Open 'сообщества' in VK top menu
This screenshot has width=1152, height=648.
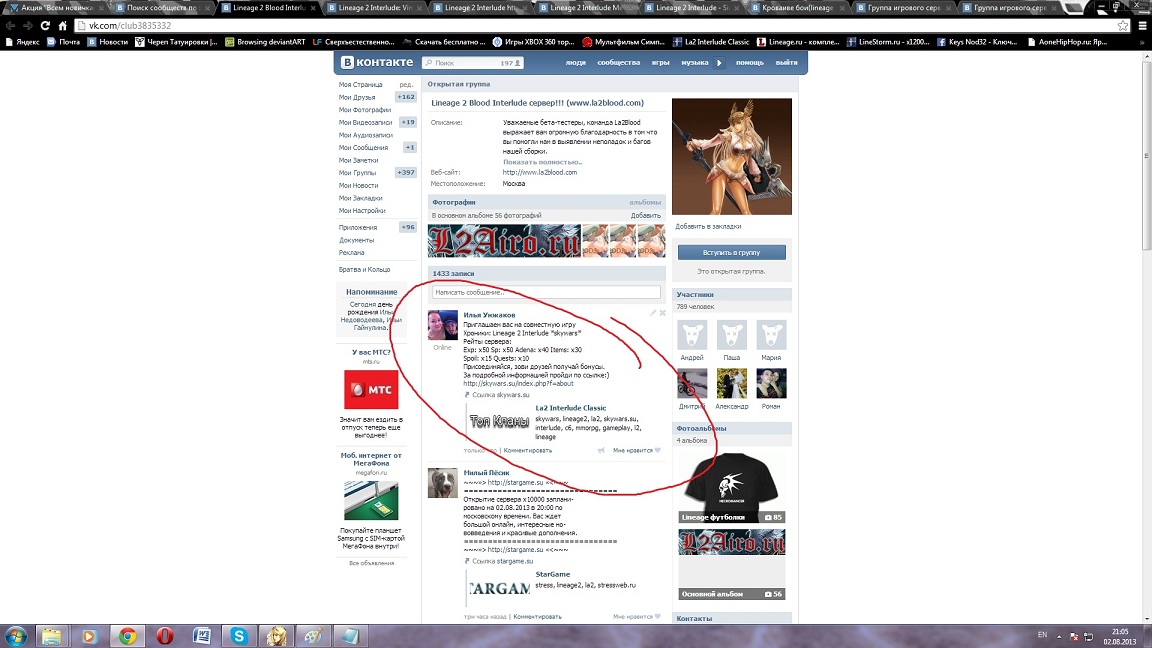(x=619, y=62)
